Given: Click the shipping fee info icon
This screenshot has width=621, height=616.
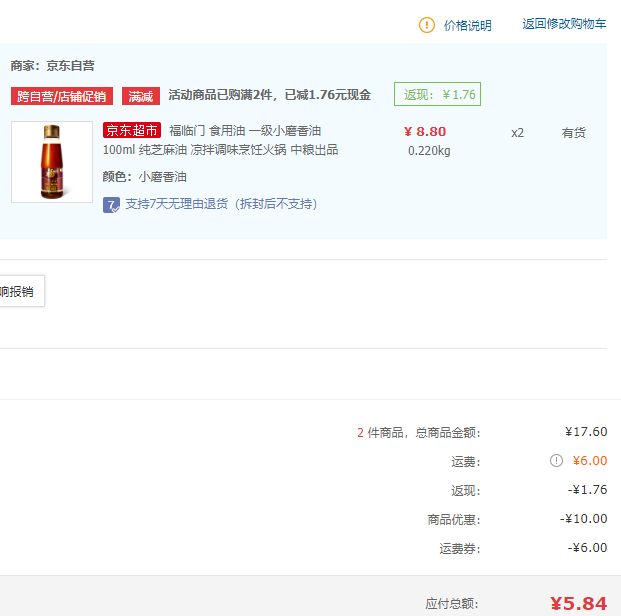Looking at the screenshot, I should [556, 460].
